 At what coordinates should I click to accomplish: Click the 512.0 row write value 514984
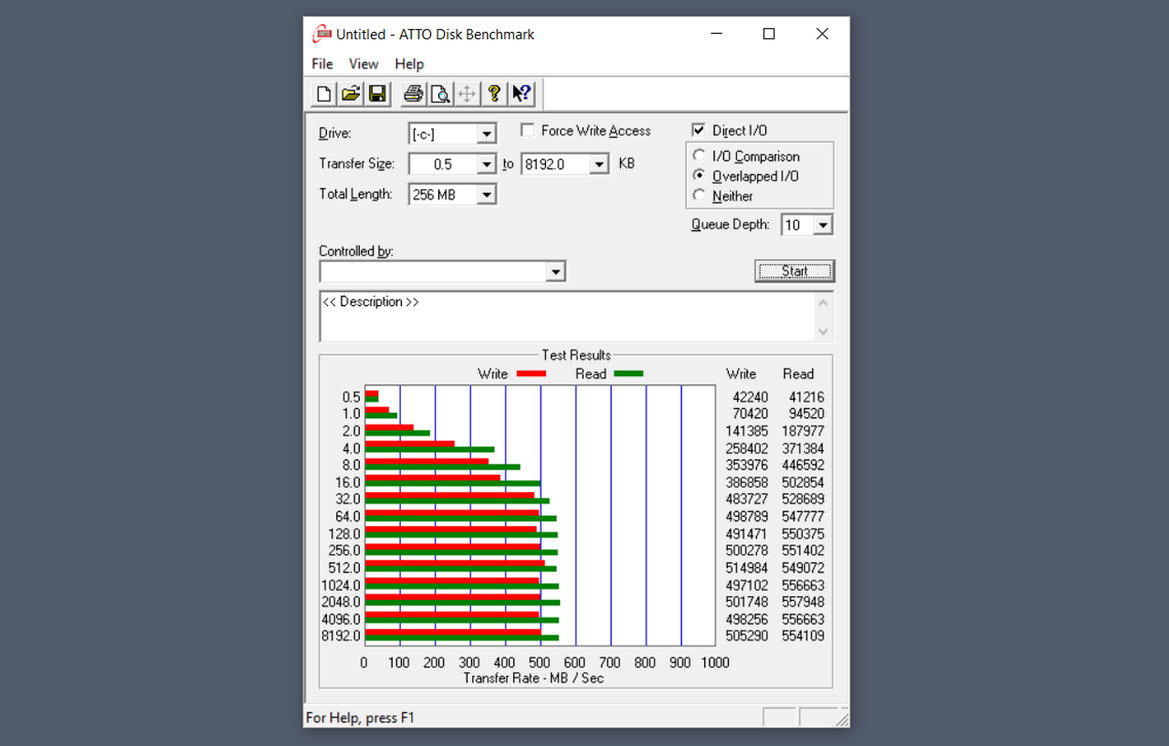(x=747, y=568)
